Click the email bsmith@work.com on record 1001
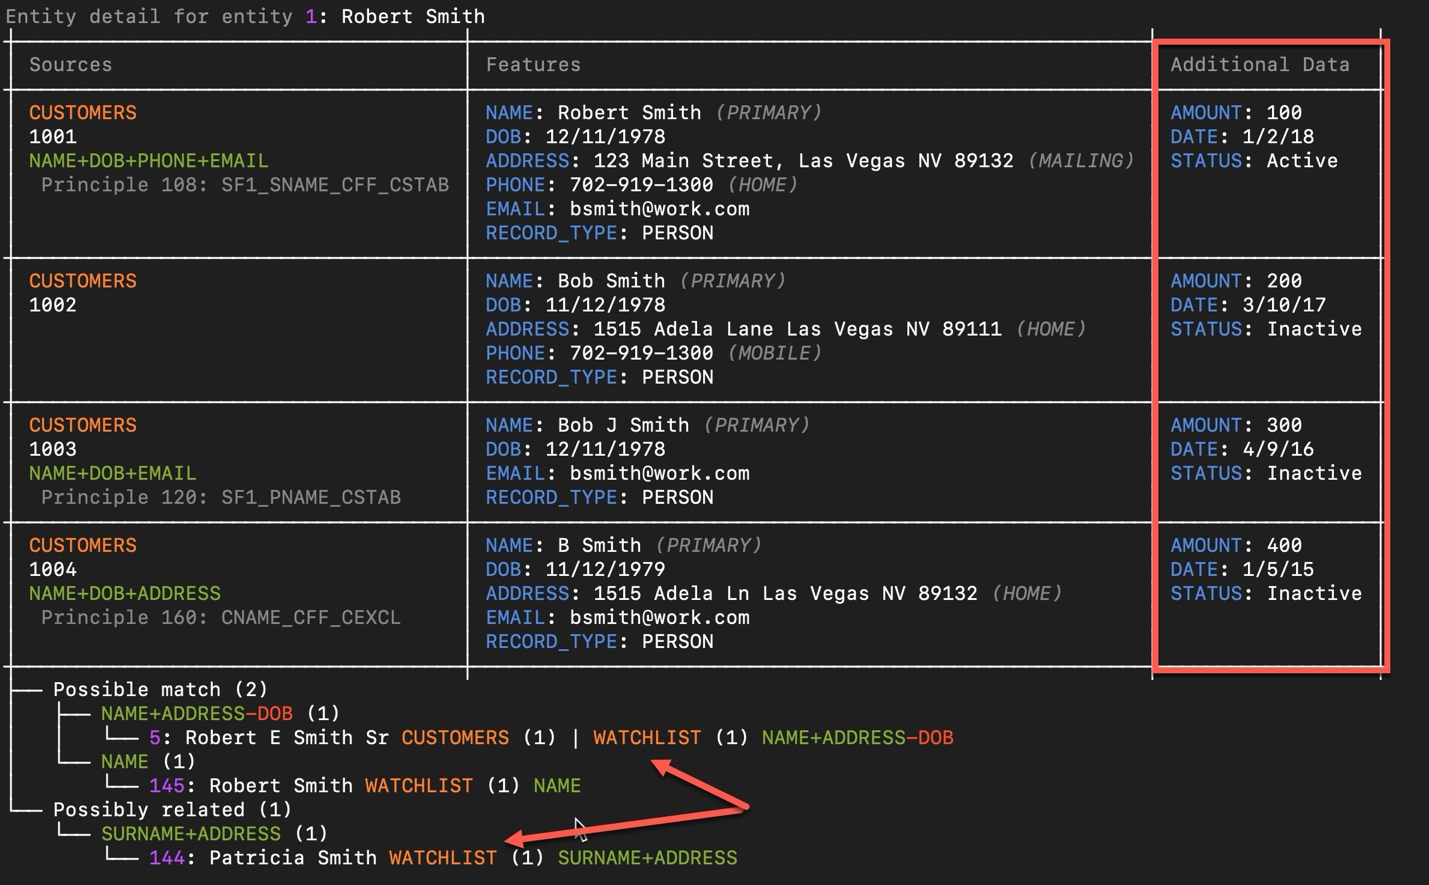Viewport: 1429px width, 885px height. (x=660, y=208)
